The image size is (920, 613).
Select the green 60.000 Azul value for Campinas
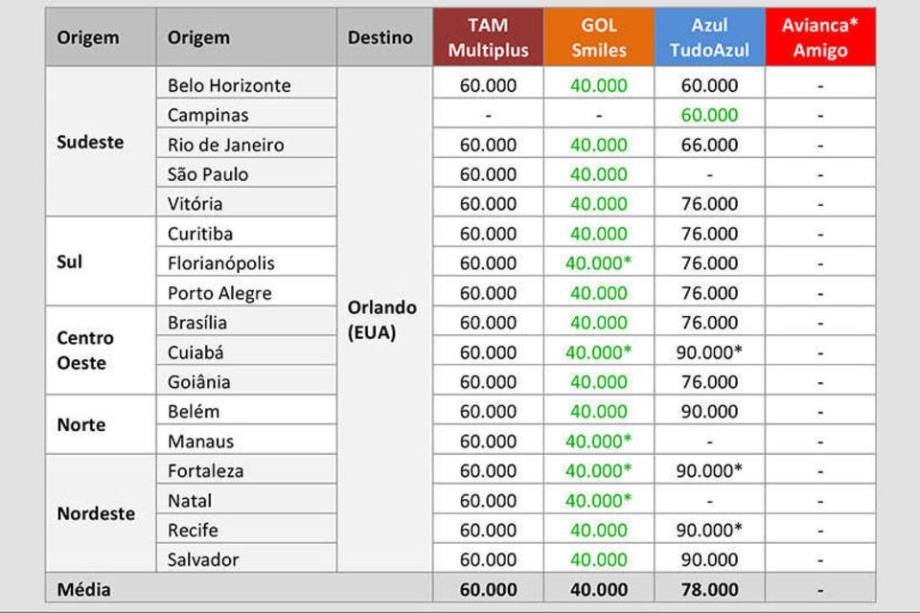click(709, 116)
